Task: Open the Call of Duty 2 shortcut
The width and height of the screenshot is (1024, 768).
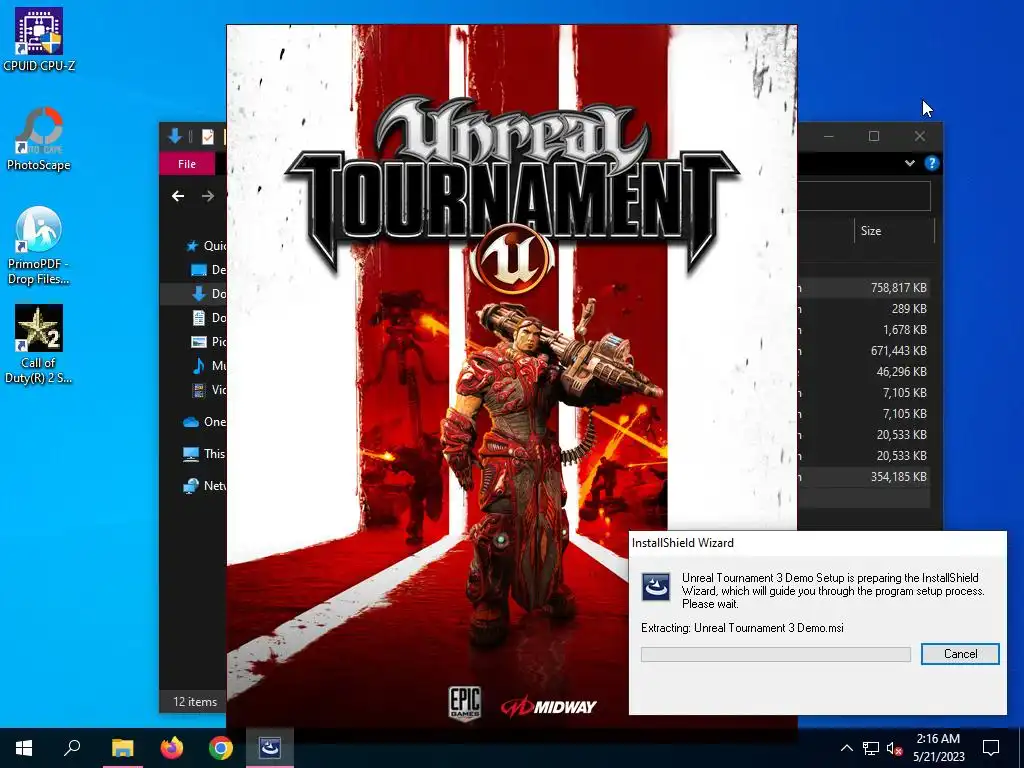Action: 39,344
